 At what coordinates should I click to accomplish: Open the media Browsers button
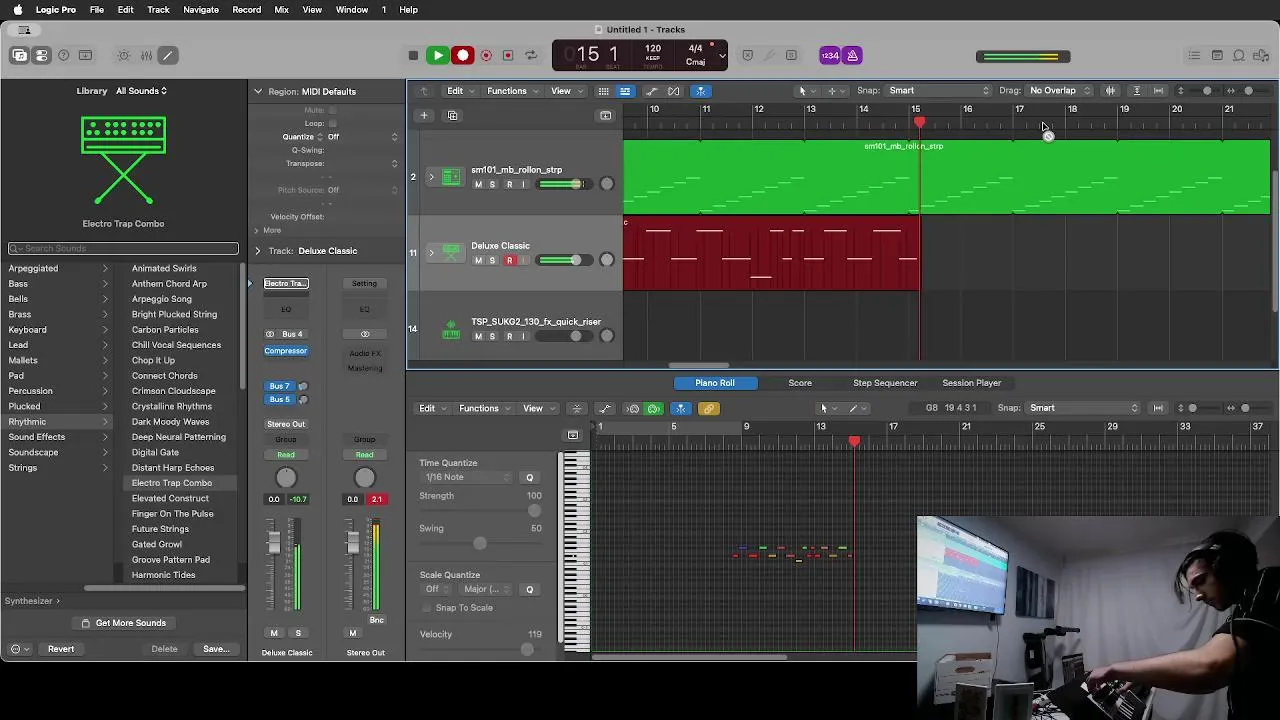tap(1261, 55)
